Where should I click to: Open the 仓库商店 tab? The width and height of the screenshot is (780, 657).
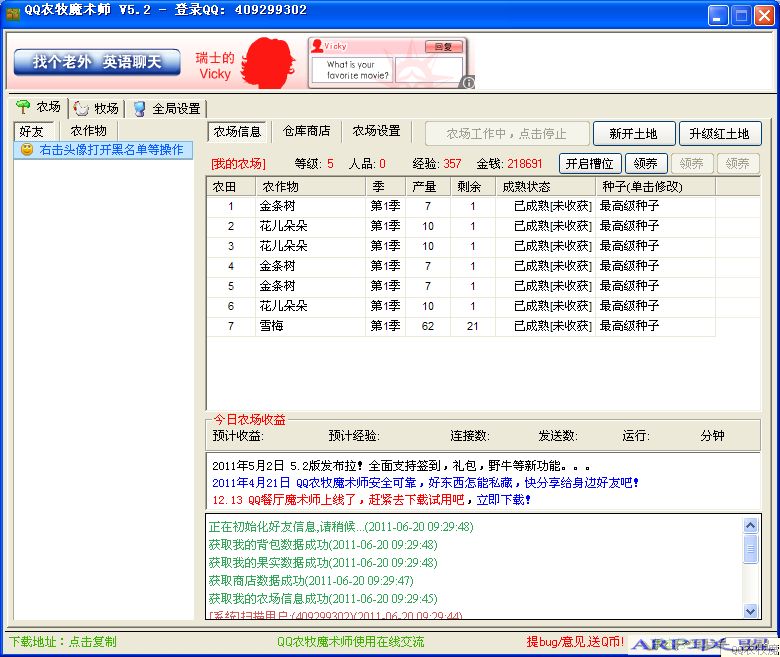(x=306, y=131)
